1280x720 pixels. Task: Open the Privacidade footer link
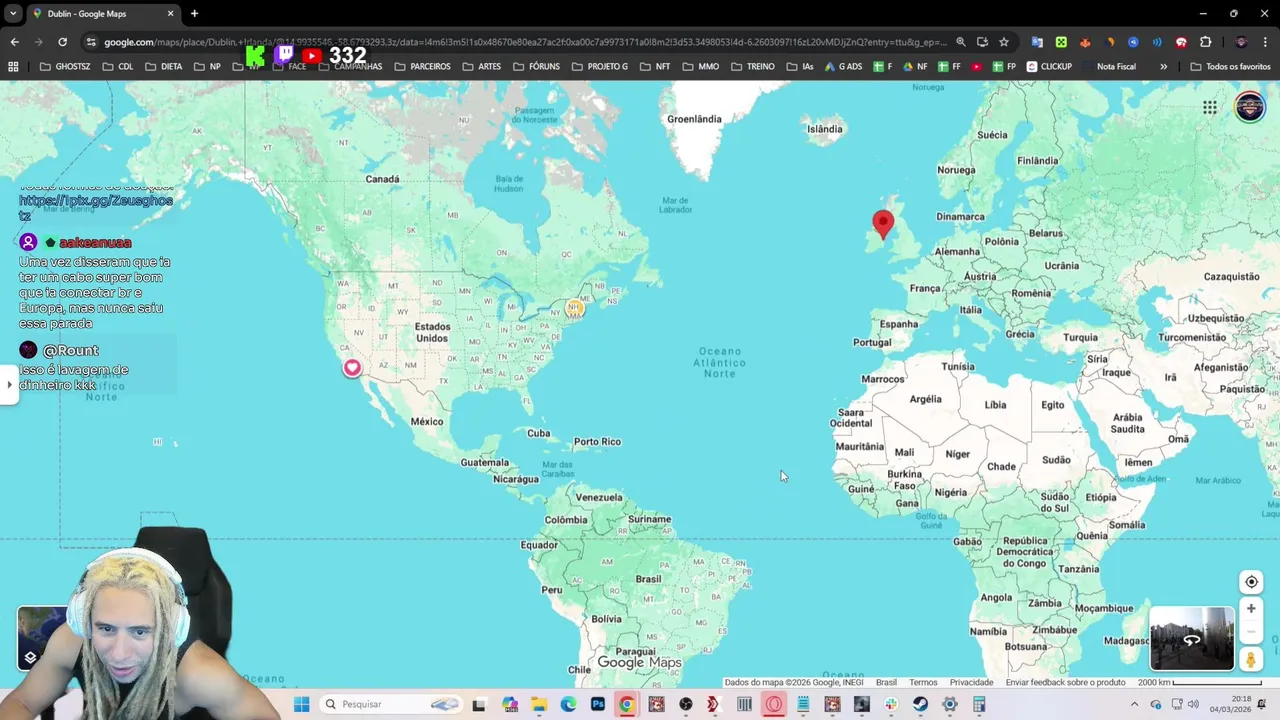(x=971, y=682)
